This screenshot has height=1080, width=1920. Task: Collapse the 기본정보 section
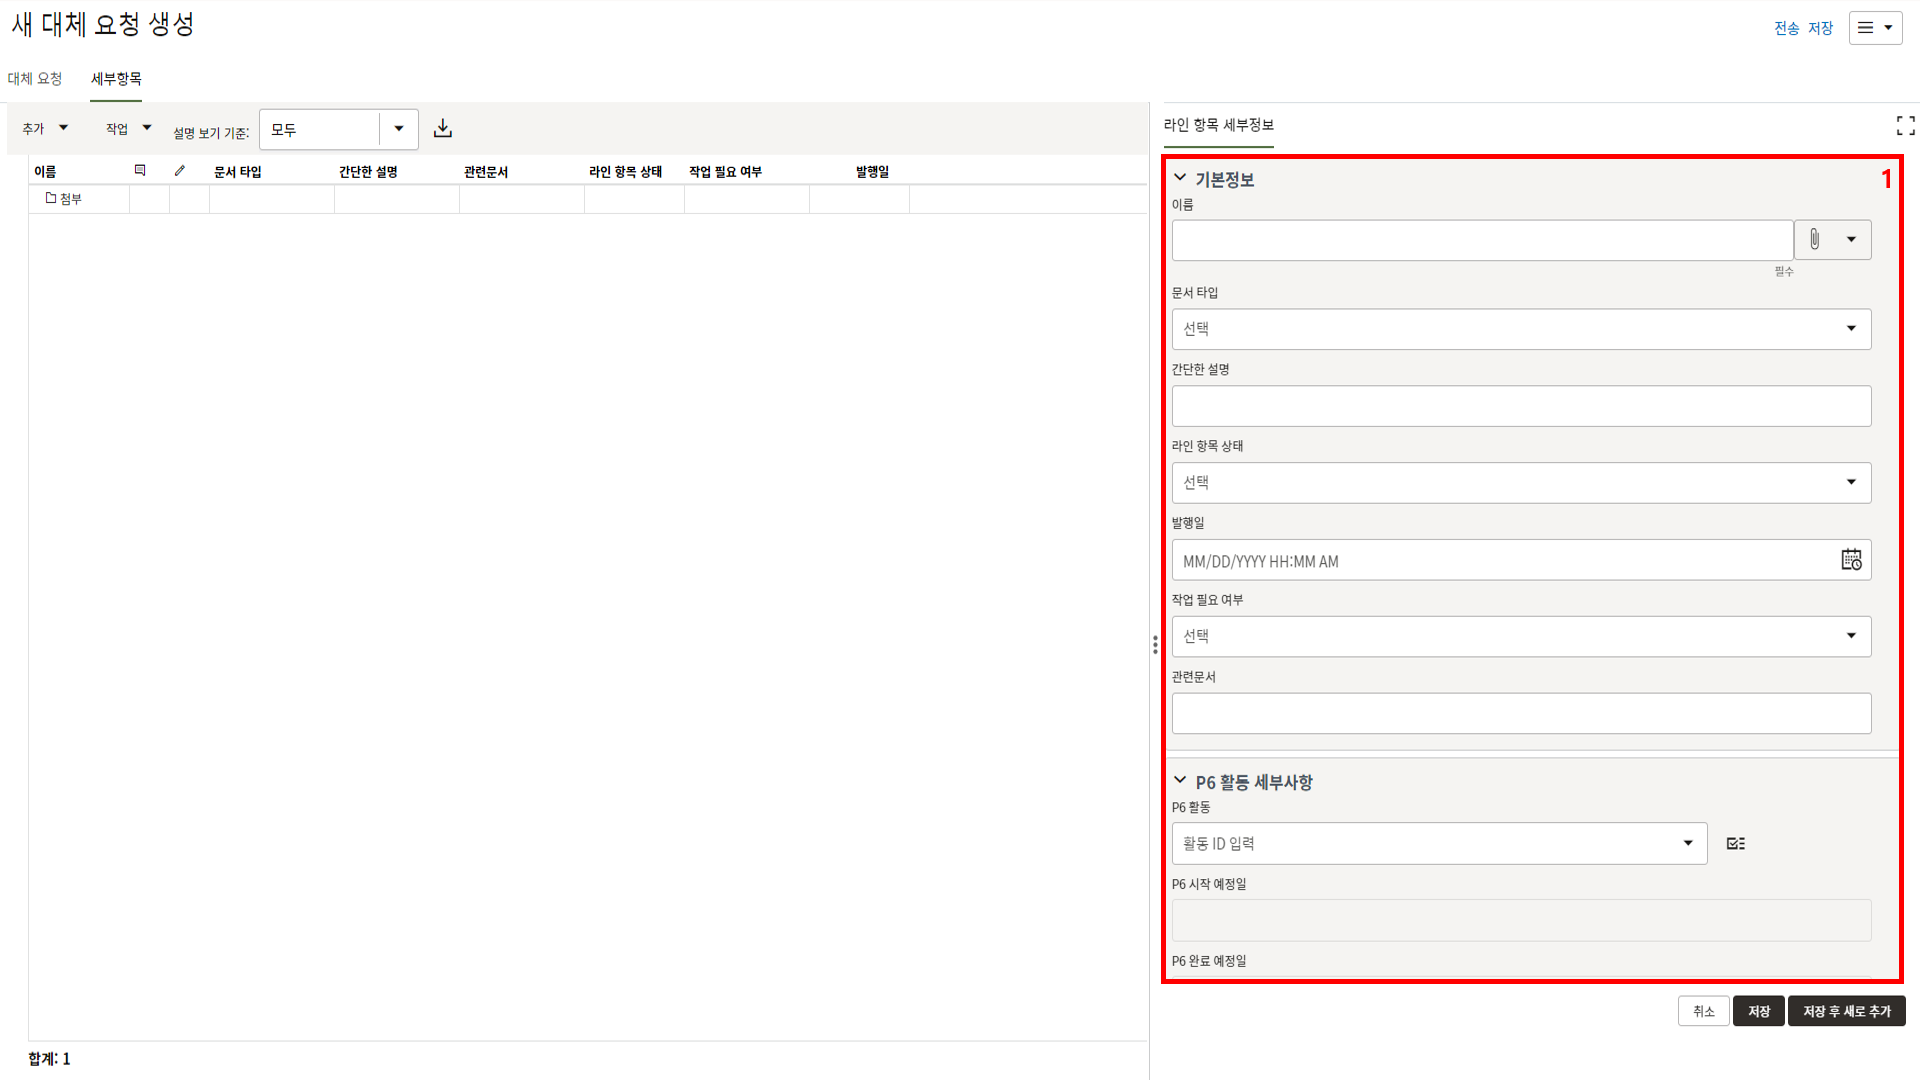(x=1180, y=178)
